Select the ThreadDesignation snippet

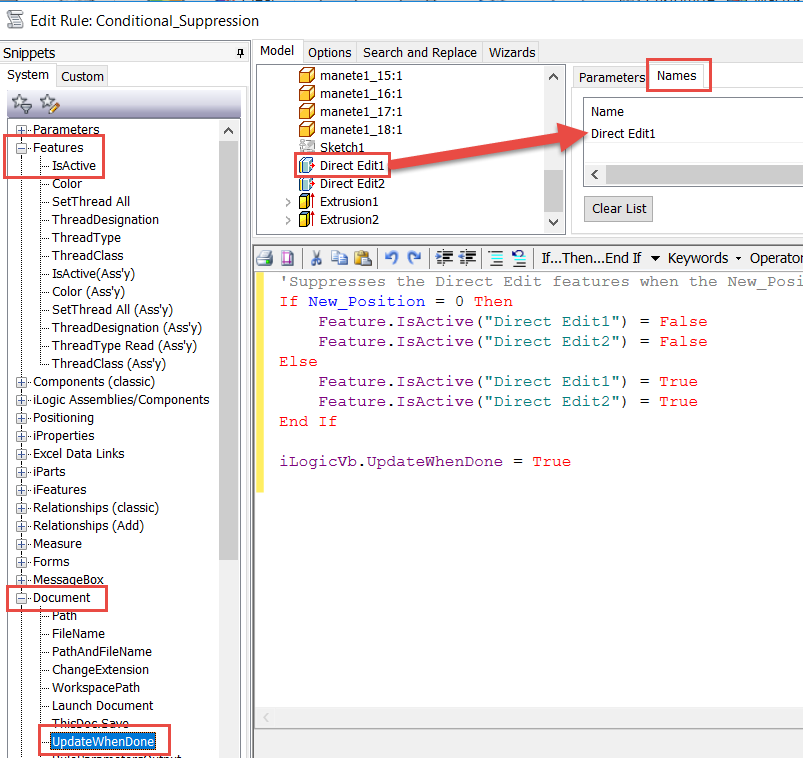point(105,220)
